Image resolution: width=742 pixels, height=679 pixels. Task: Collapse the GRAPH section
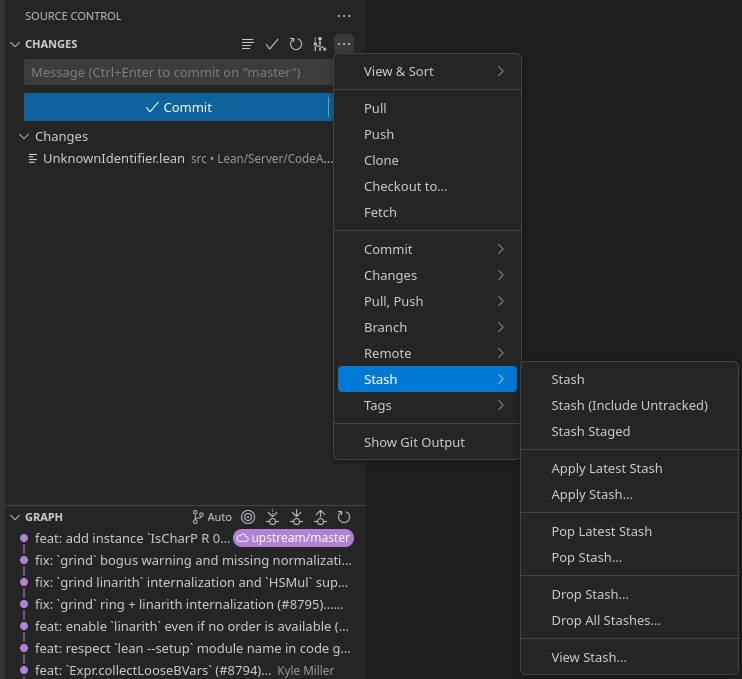click(x=15, y=517)
